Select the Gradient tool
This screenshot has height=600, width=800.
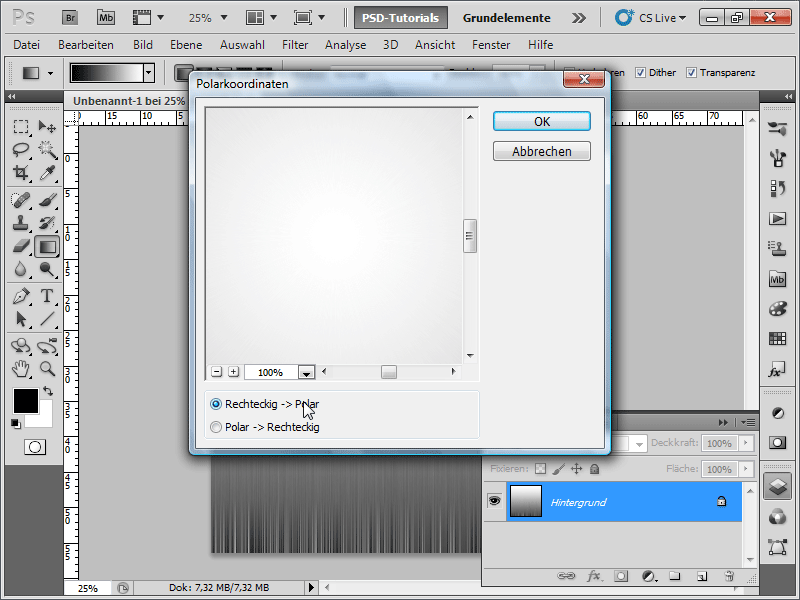(47, 247)
